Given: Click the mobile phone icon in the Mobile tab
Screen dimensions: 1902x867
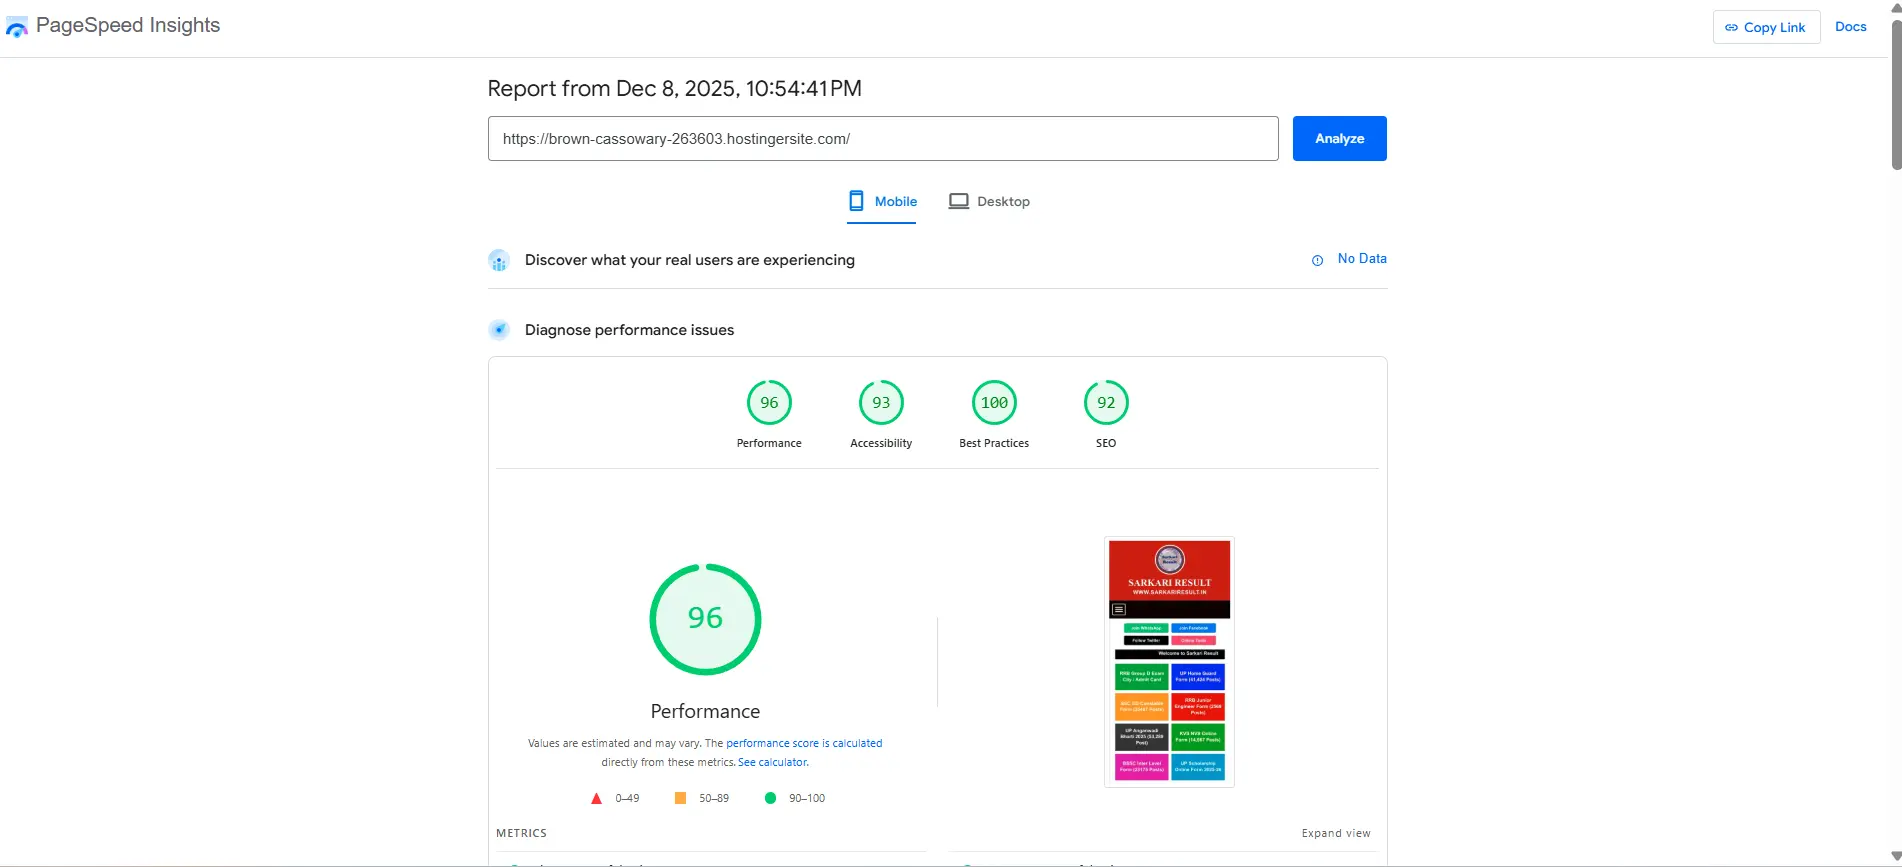Looking at the screenshot, I should click(856, 201).
